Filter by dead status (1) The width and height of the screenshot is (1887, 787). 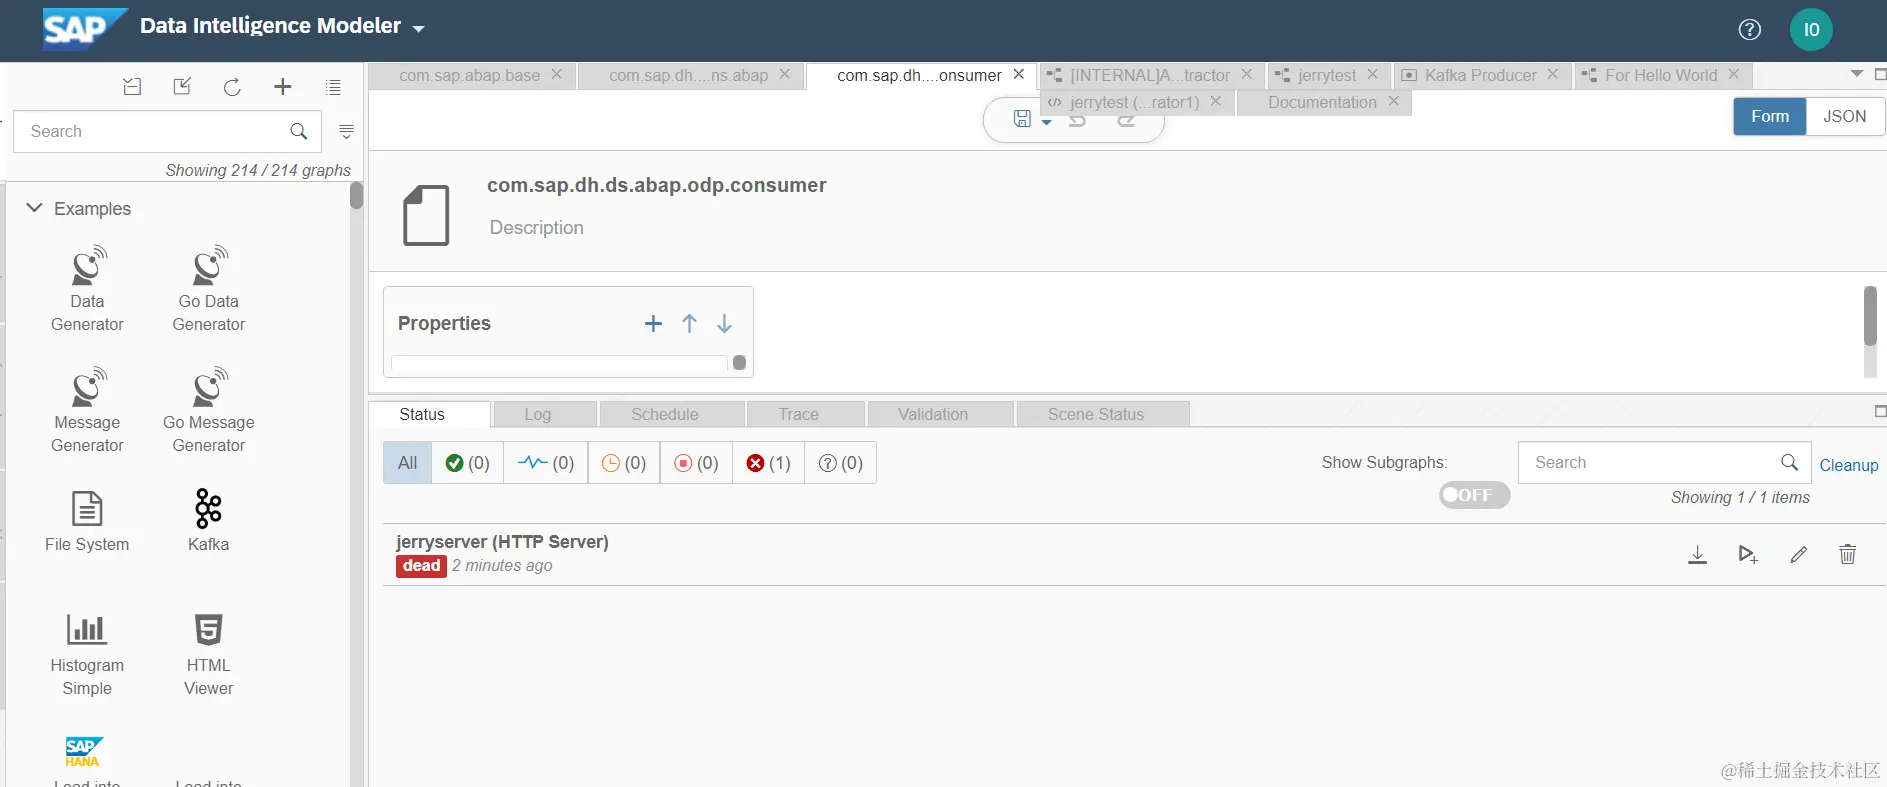[768, 463]
